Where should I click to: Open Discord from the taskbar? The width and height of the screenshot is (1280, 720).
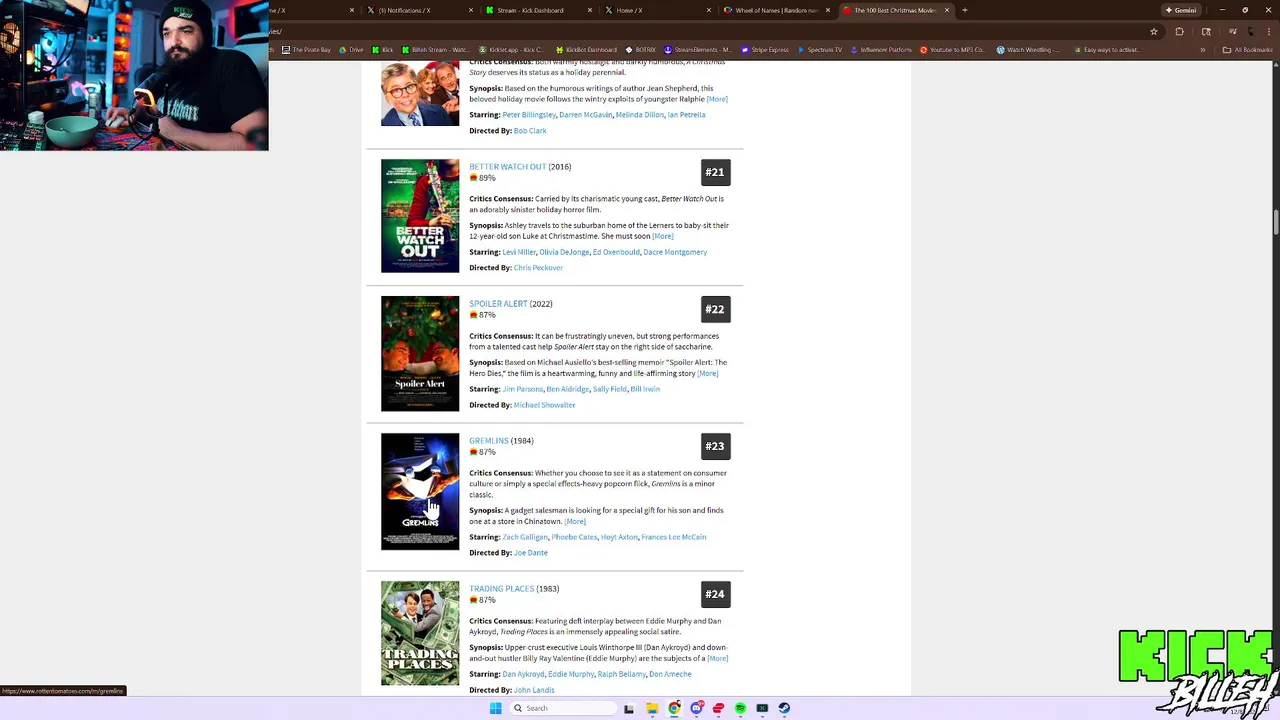(696, 708)
